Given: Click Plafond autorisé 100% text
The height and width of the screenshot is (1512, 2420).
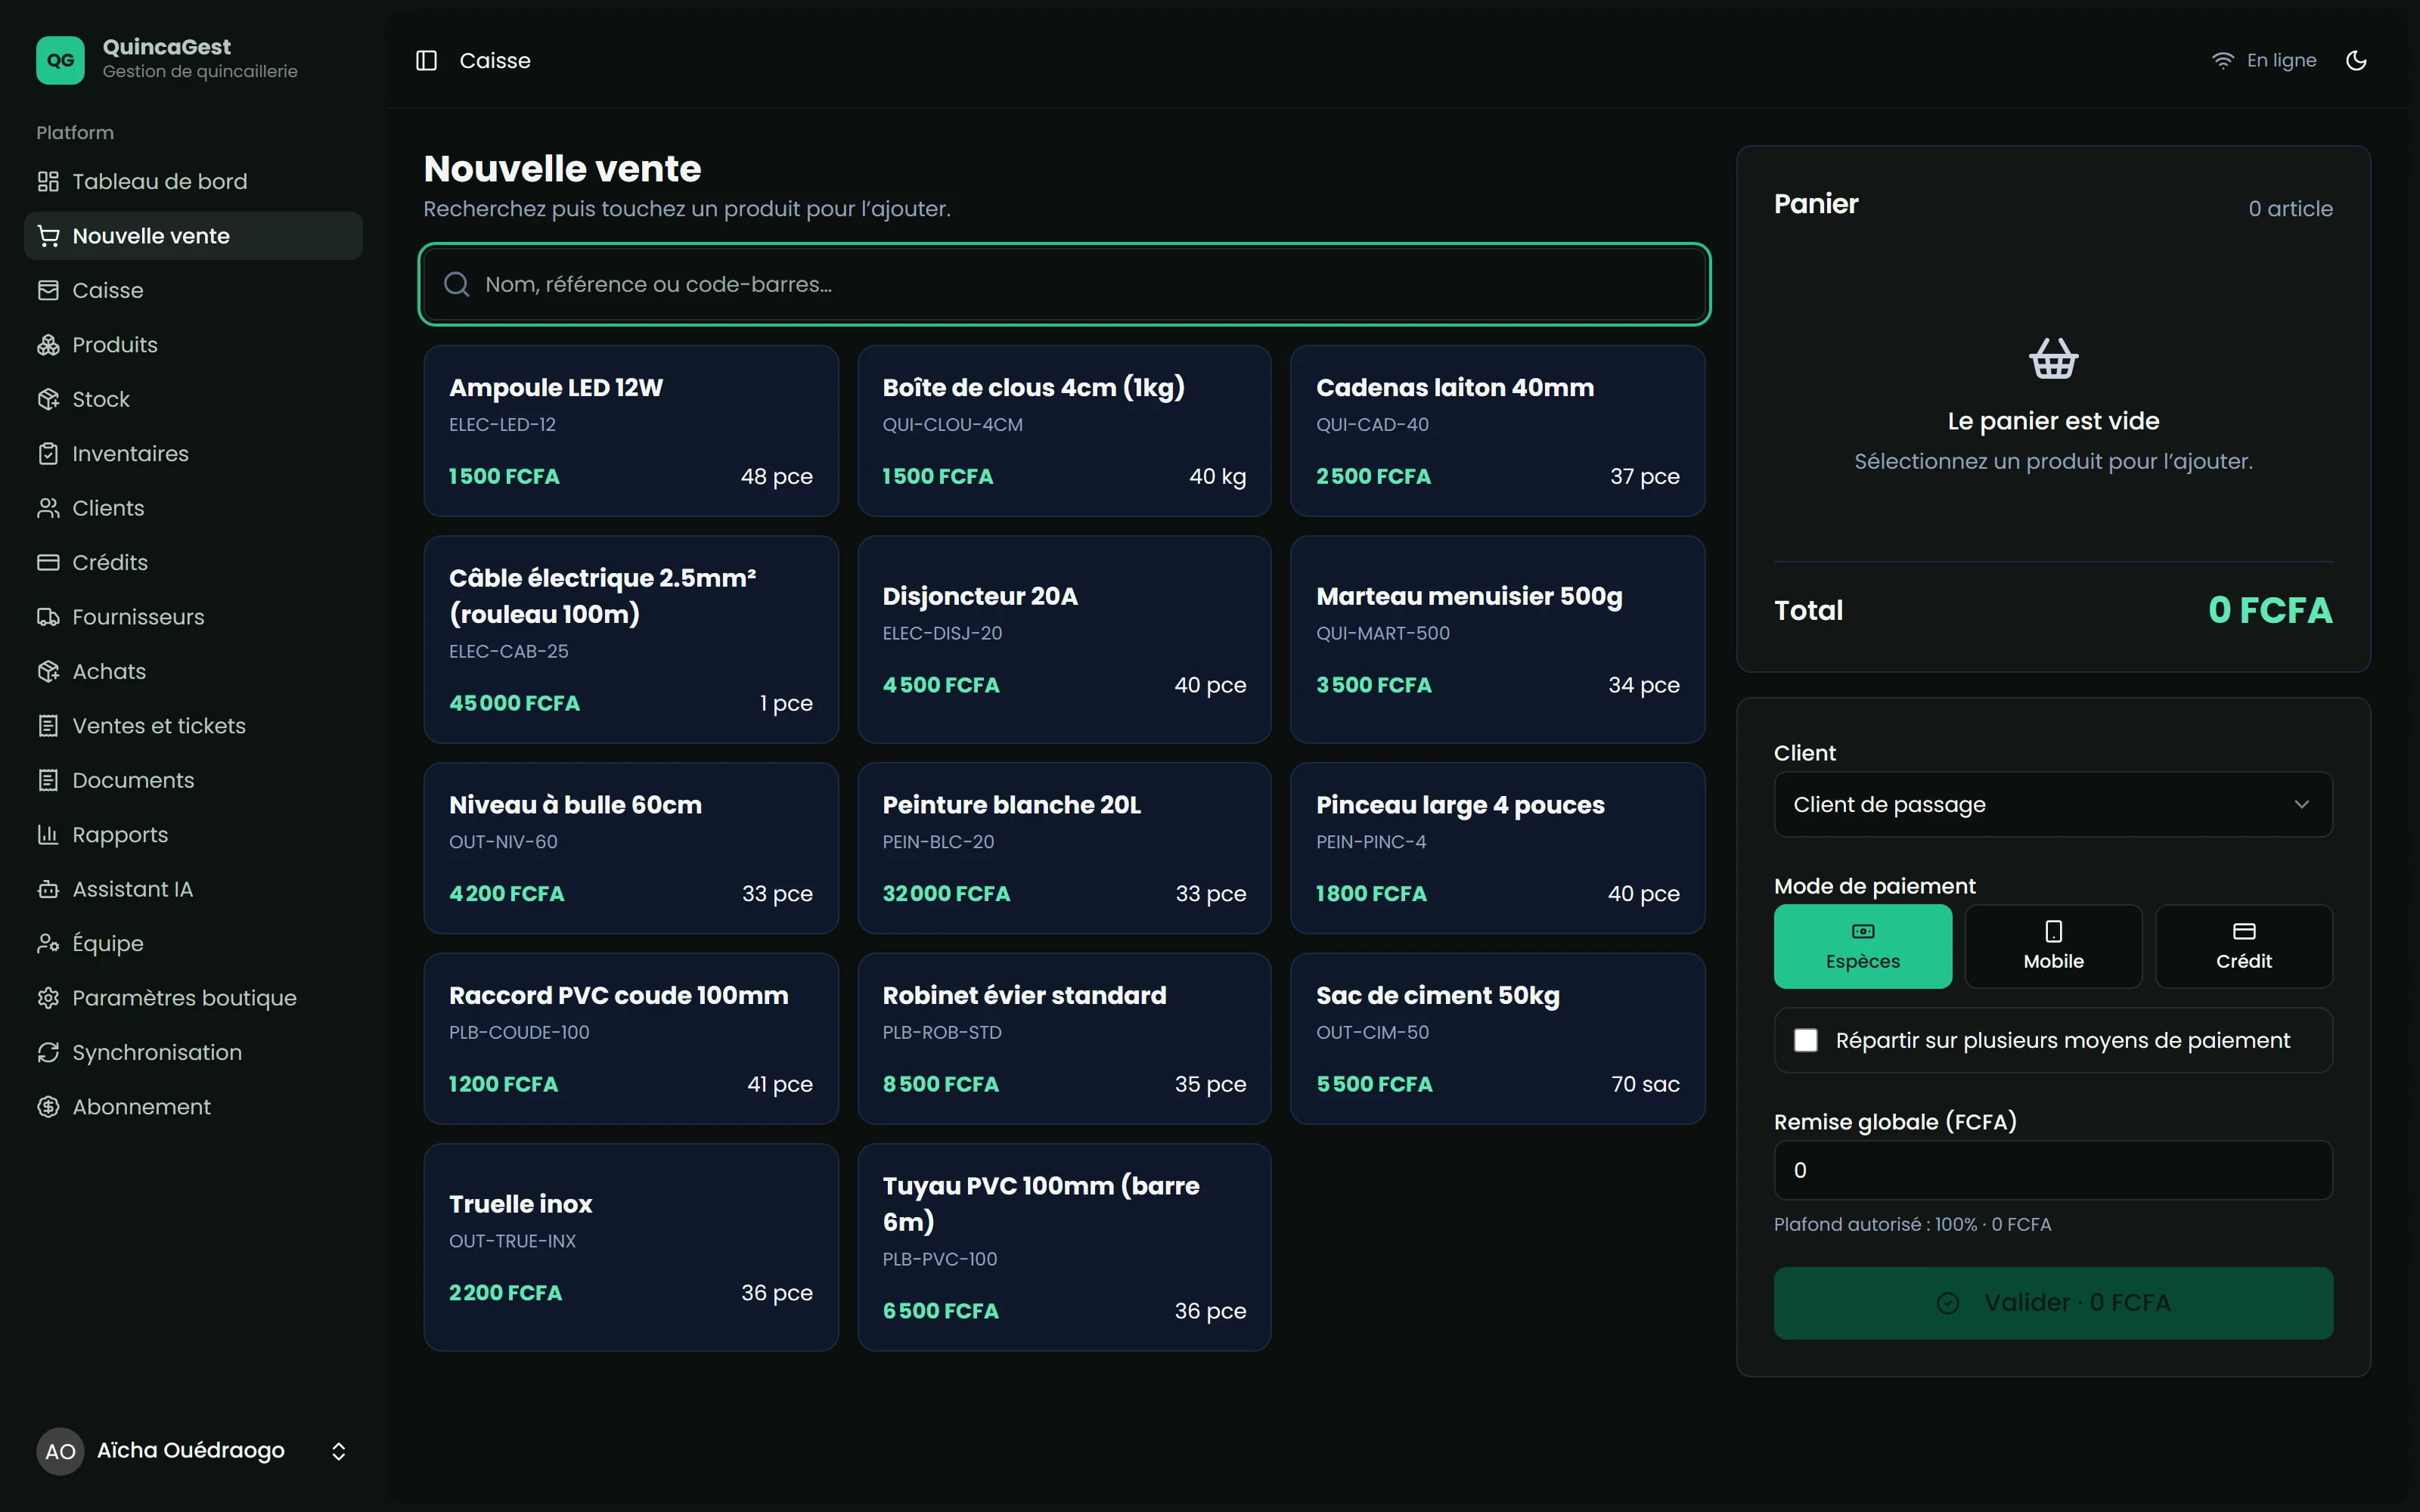Looking at the screenshot, I should click(1912, 1224).
